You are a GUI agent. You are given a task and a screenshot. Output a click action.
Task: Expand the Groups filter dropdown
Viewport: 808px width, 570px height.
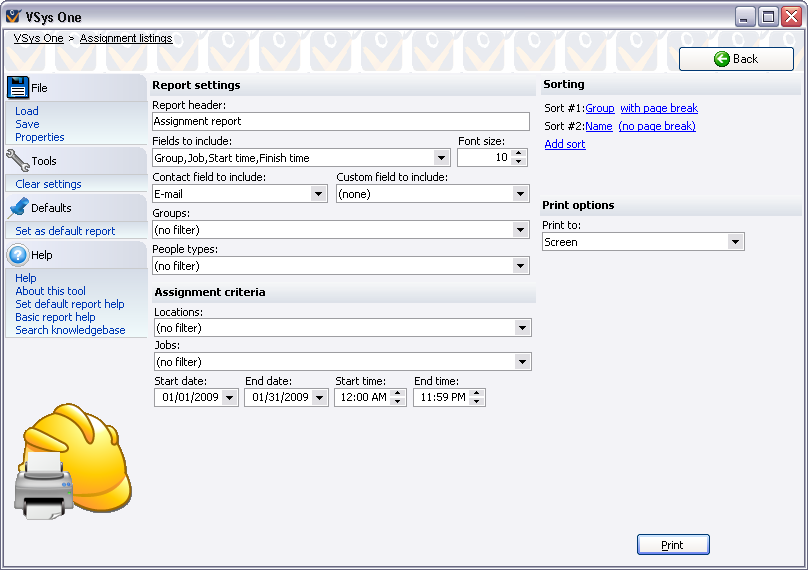point(520,230)
